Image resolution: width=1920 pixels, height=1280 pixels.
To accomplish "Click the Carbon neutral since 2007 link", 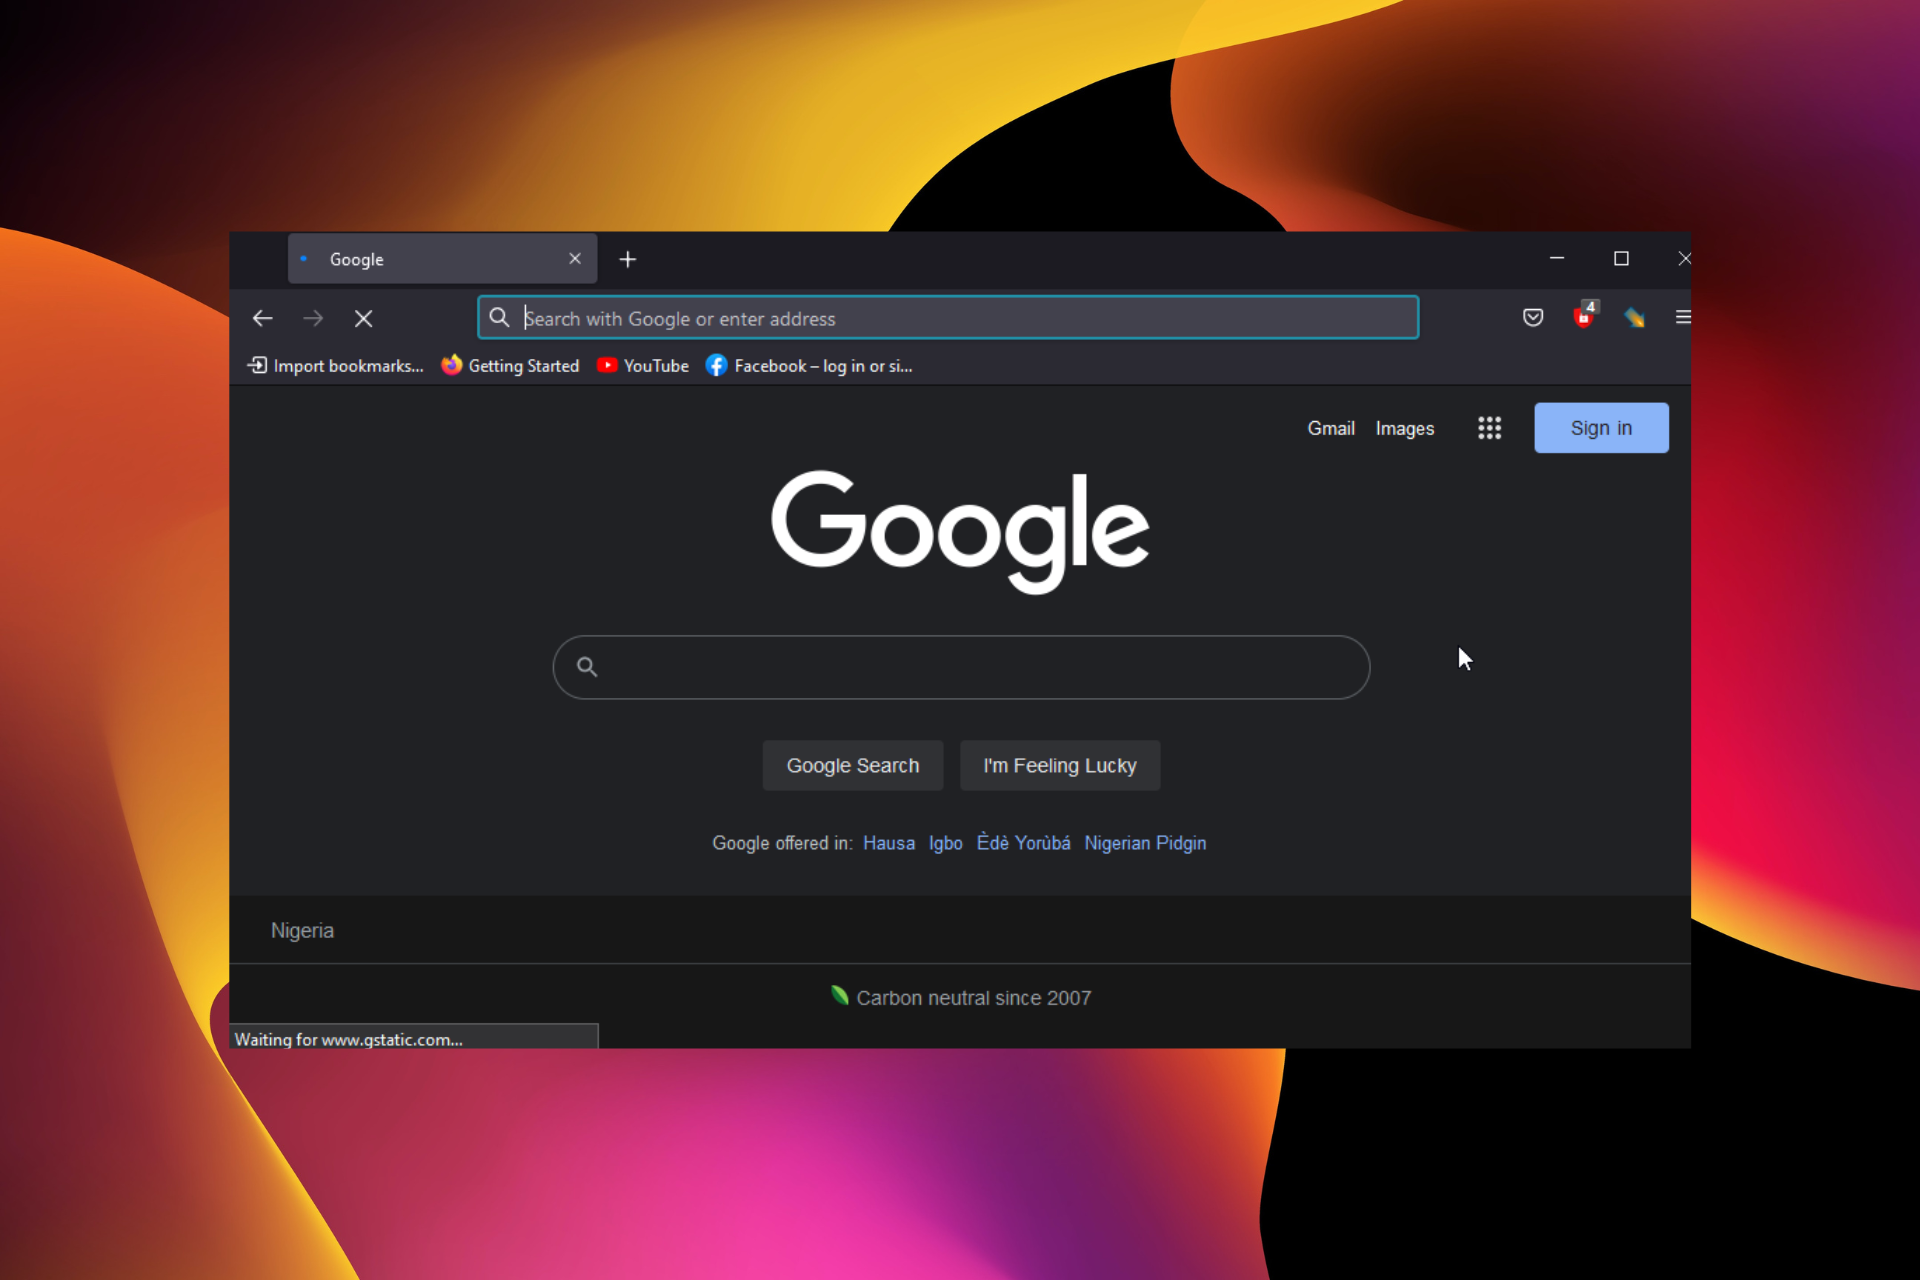I will coord(961,998).
